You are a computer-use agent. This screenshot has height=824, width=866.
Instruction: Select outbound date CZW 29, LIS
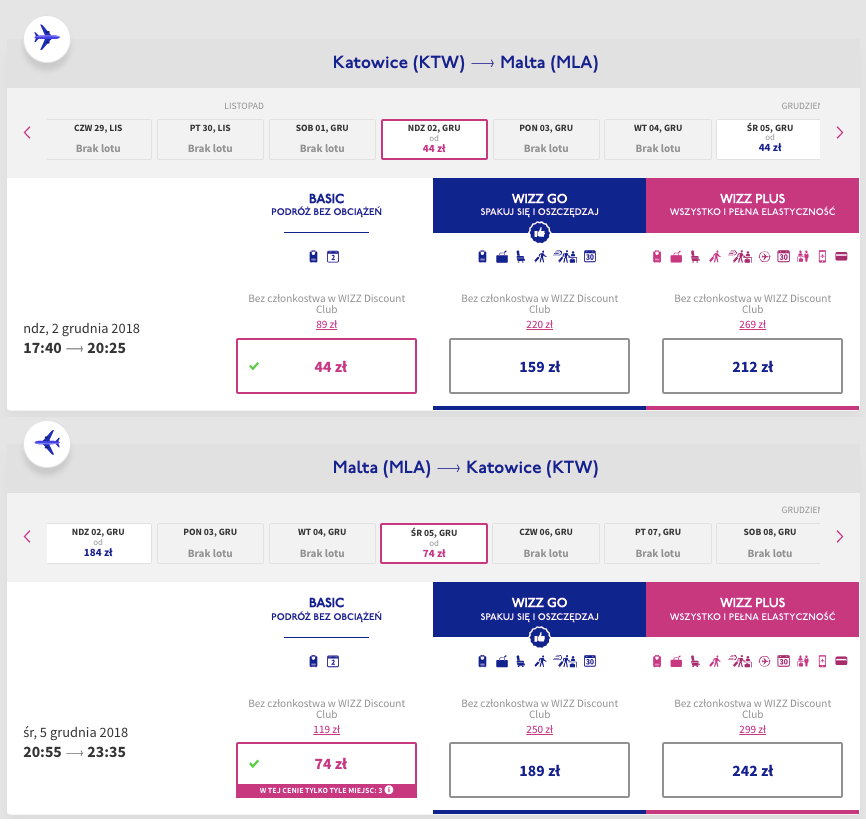click(99, 139)
